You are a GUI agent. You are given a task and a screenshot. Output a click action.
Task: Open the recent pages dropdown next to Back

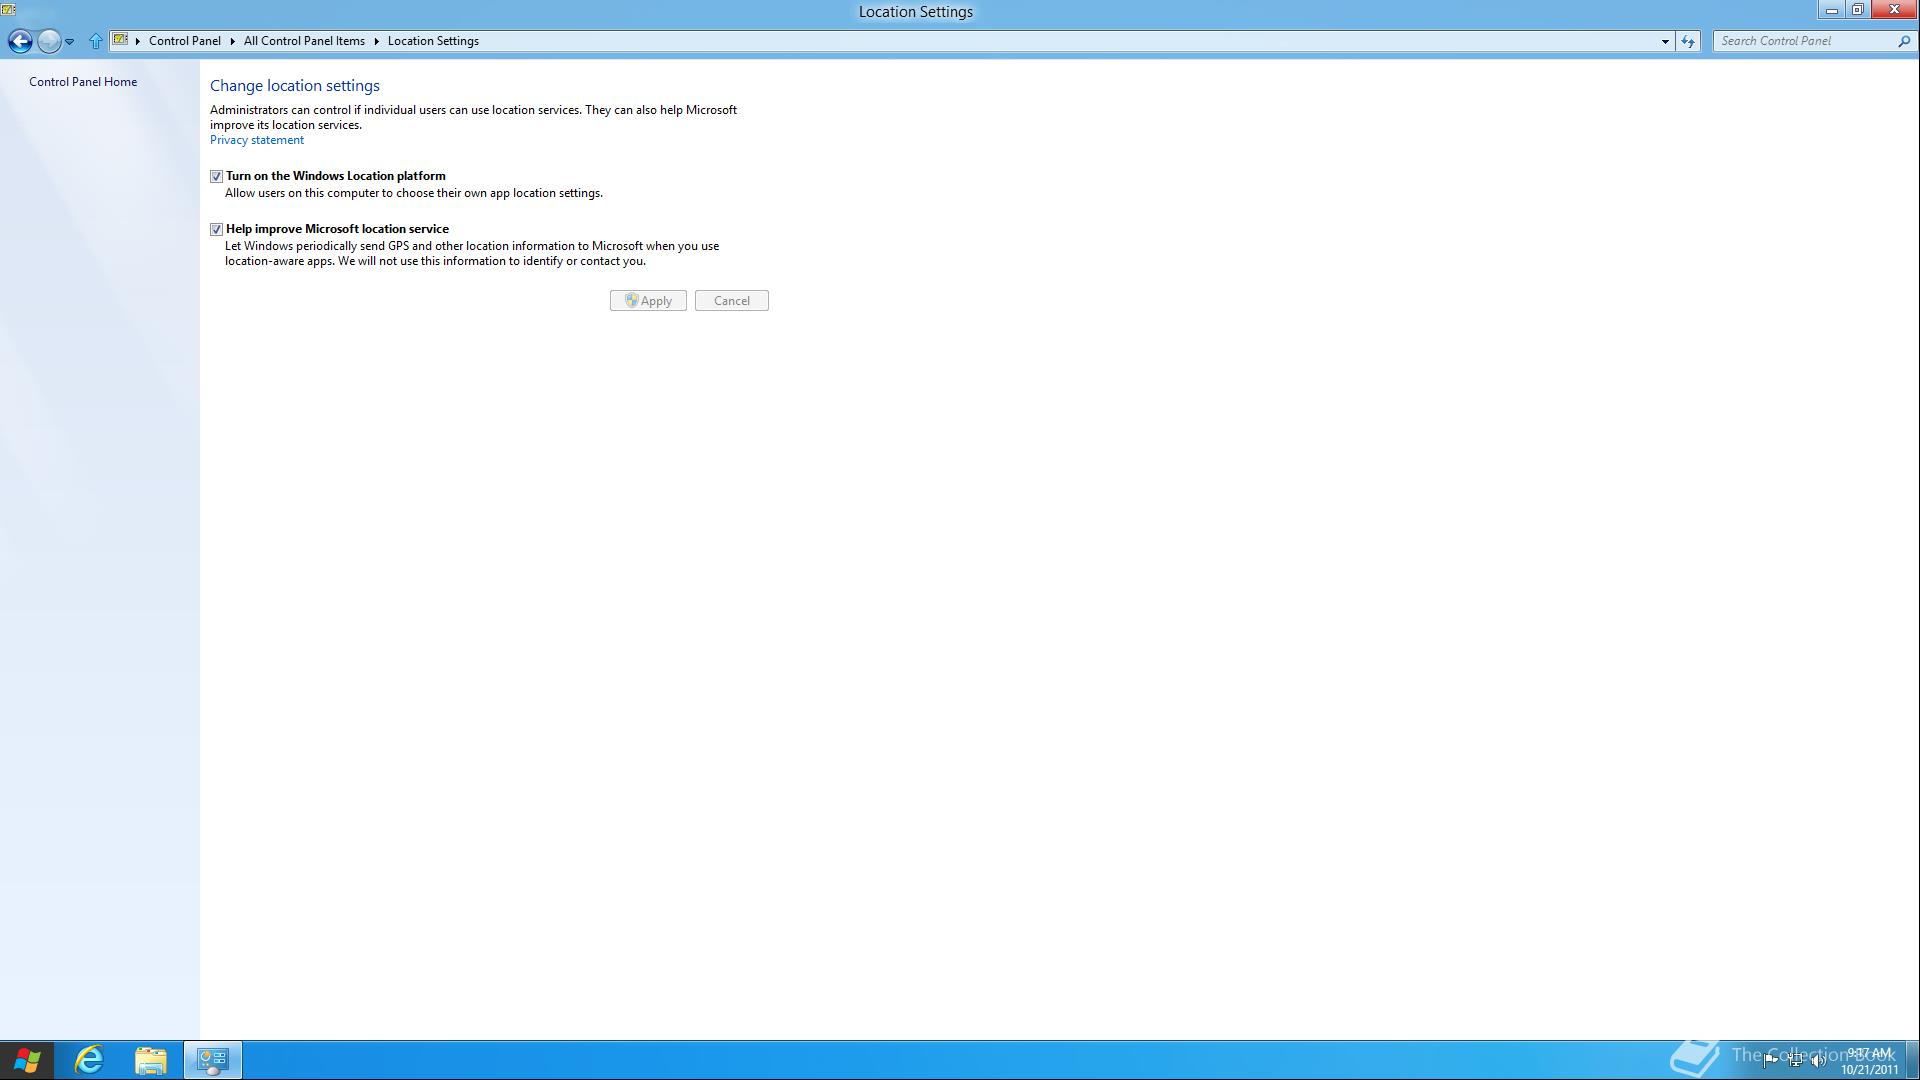point(69,41)
